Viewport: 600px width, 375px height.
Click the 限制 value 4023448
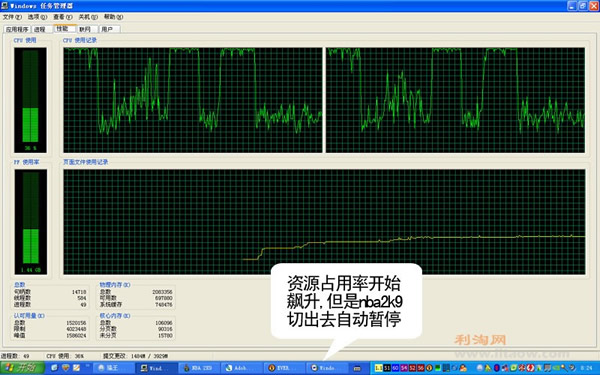tap(76, 329)
